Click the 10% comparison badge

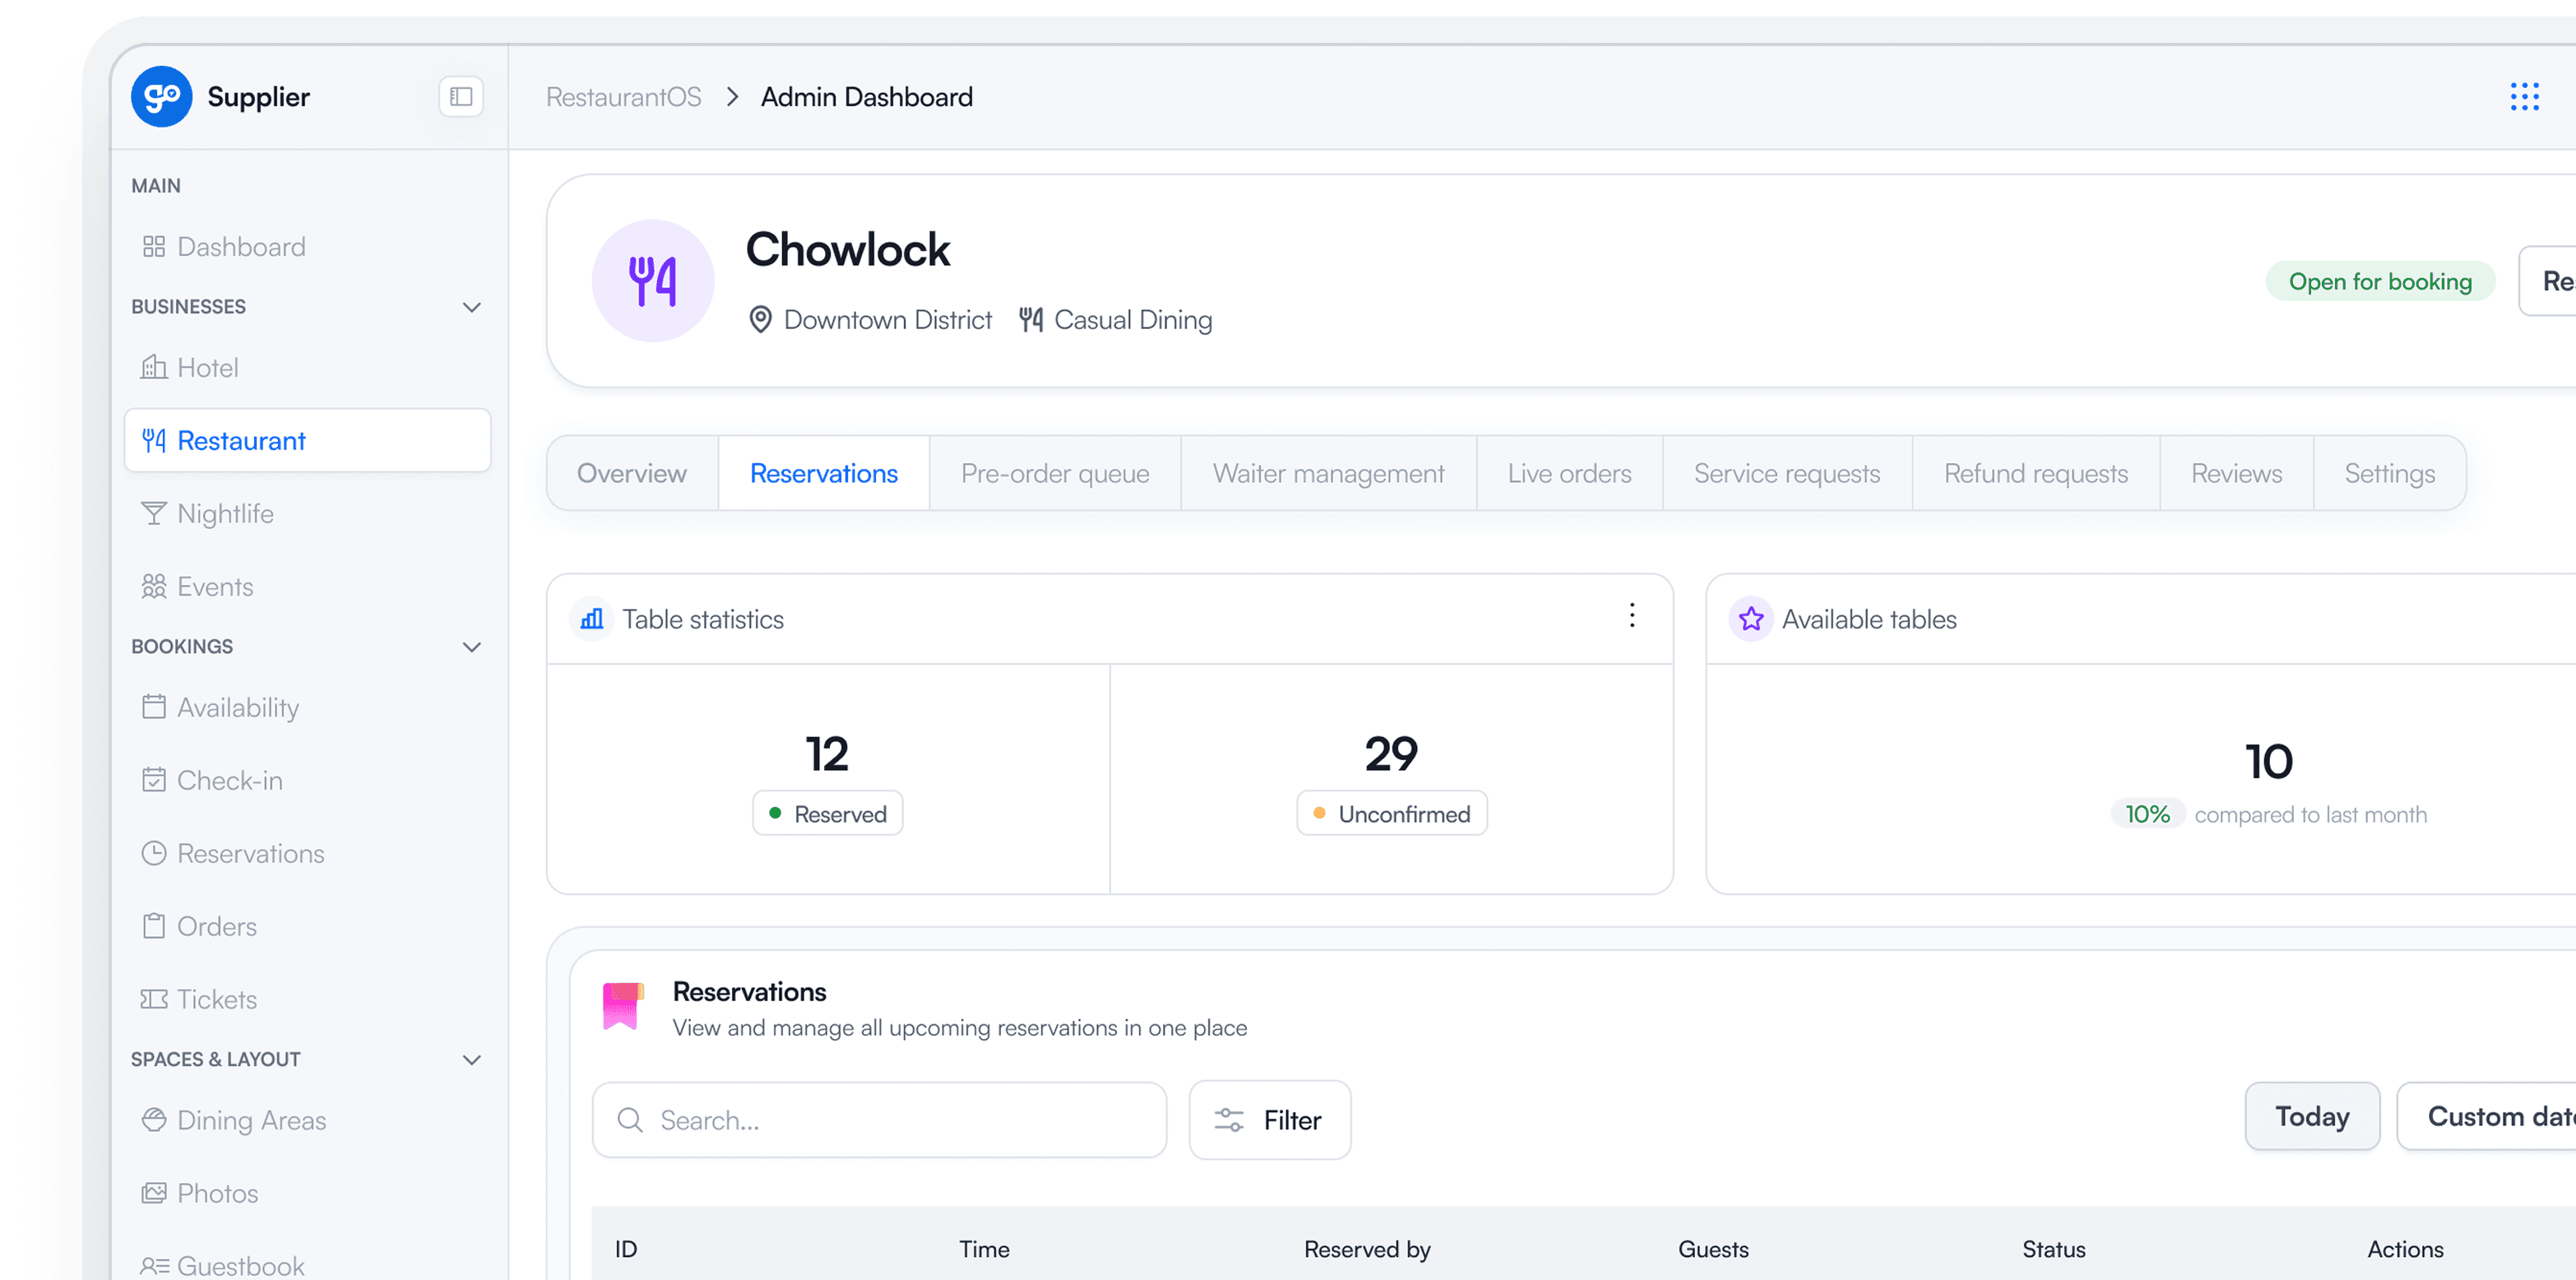pos(2148,814)
